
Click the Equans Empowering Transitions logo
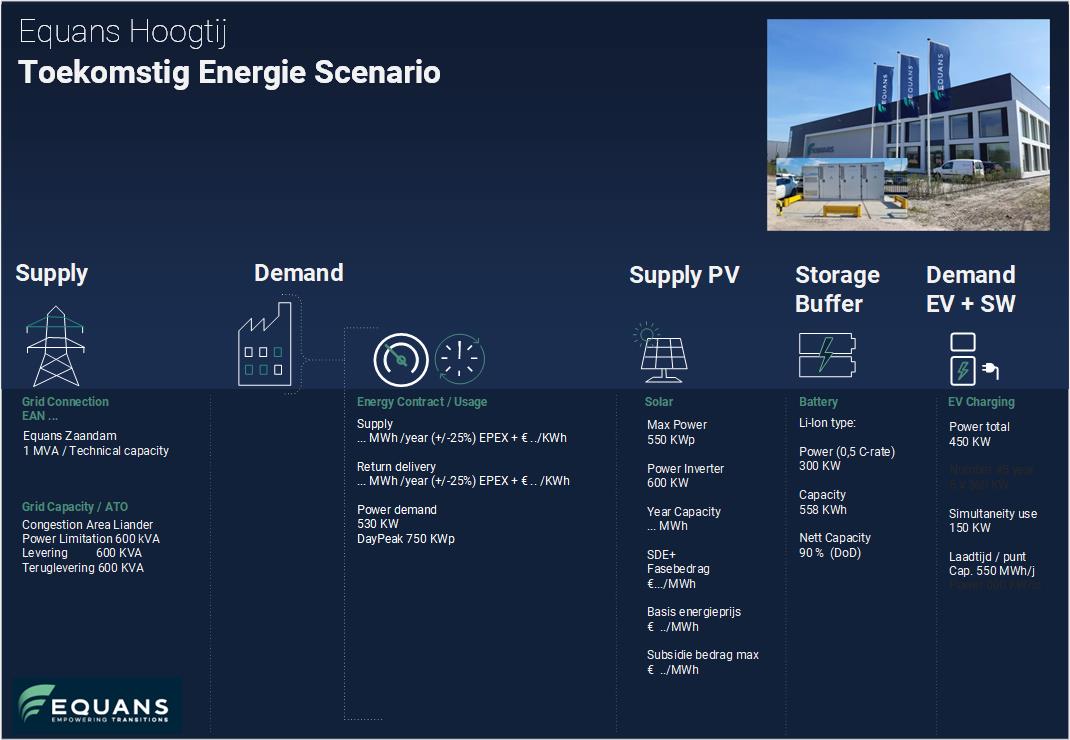pos(96,705)
